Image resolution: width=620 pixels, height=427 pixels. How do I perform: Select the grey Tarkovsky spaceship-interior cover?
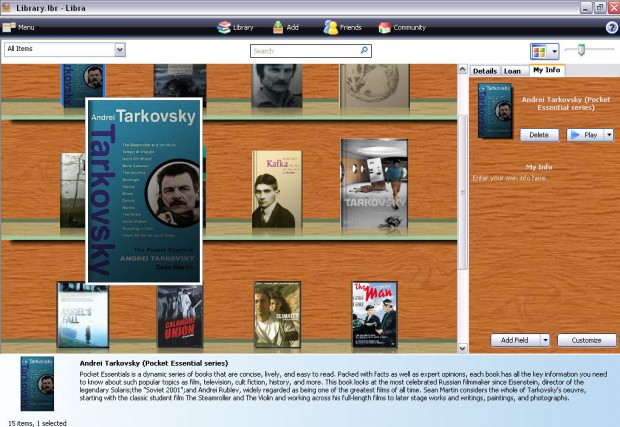click(374, 184)
